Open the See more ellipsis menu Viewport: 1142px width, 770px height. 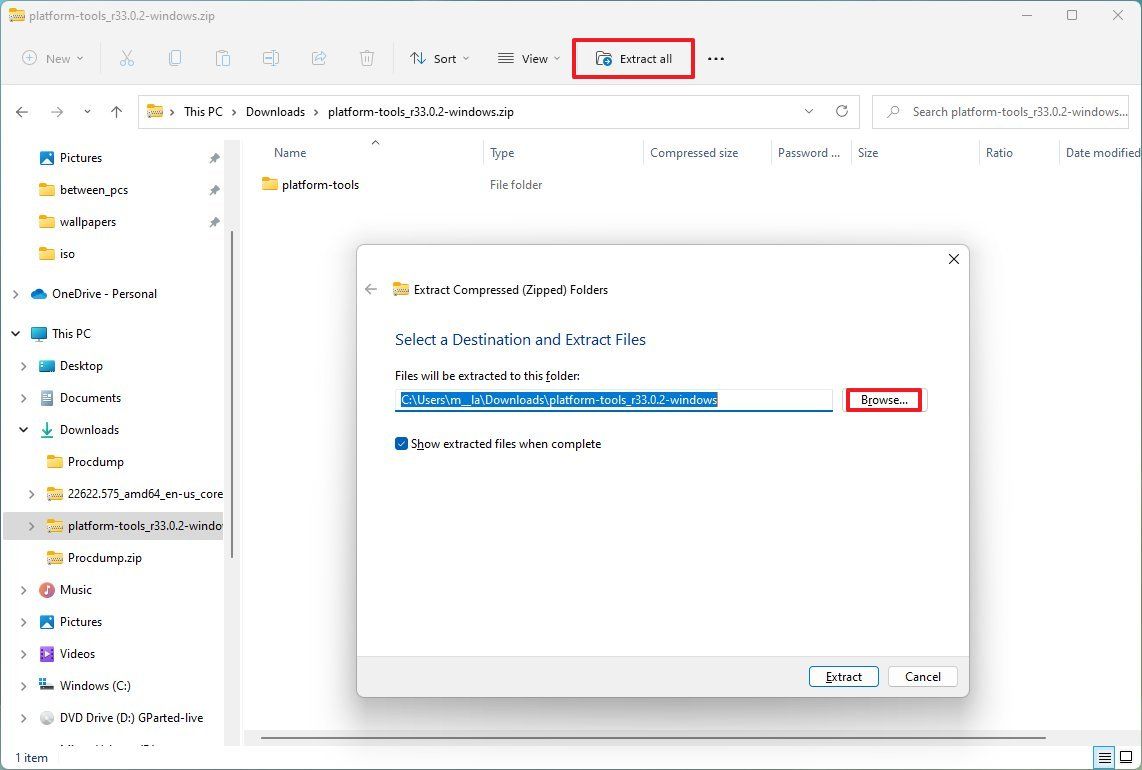tap(716, 59)
